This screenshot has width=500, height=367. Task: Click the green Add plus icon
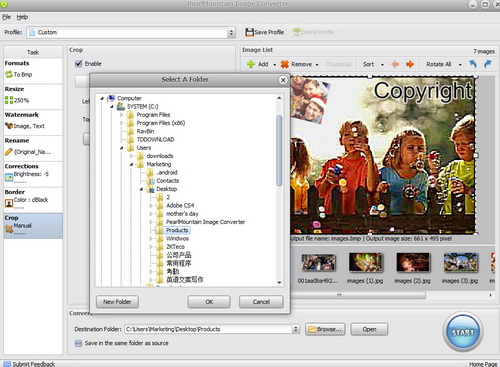[x=251, y=64]
